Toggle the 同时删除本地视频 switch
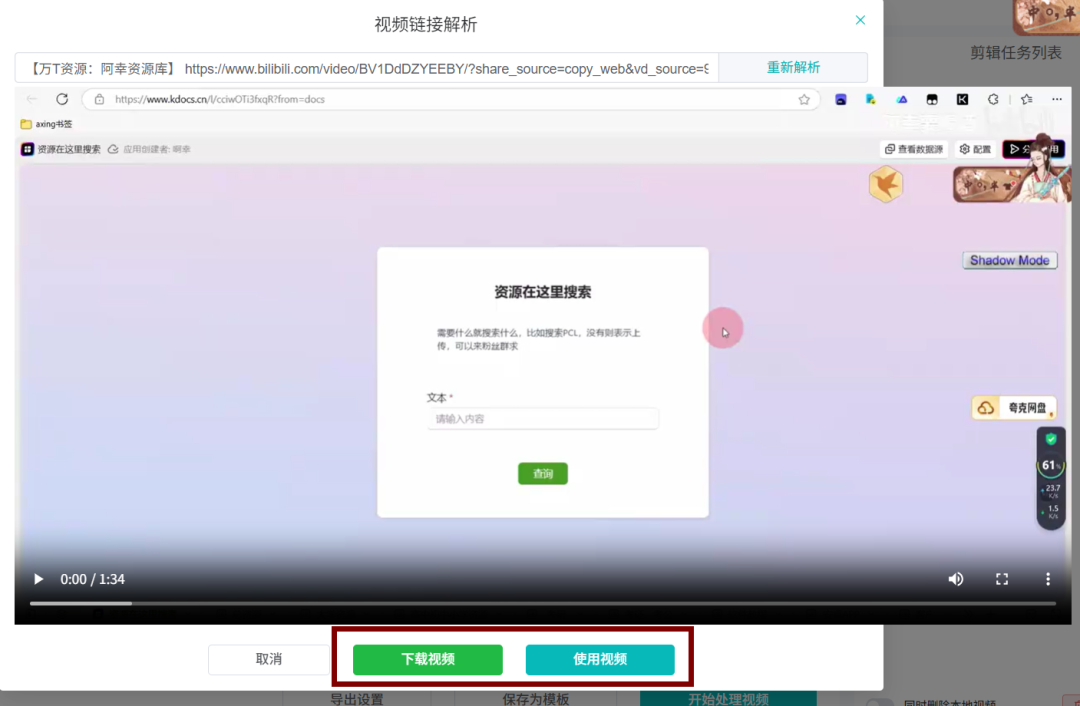 pyautogui.click(x=879, y=703)
